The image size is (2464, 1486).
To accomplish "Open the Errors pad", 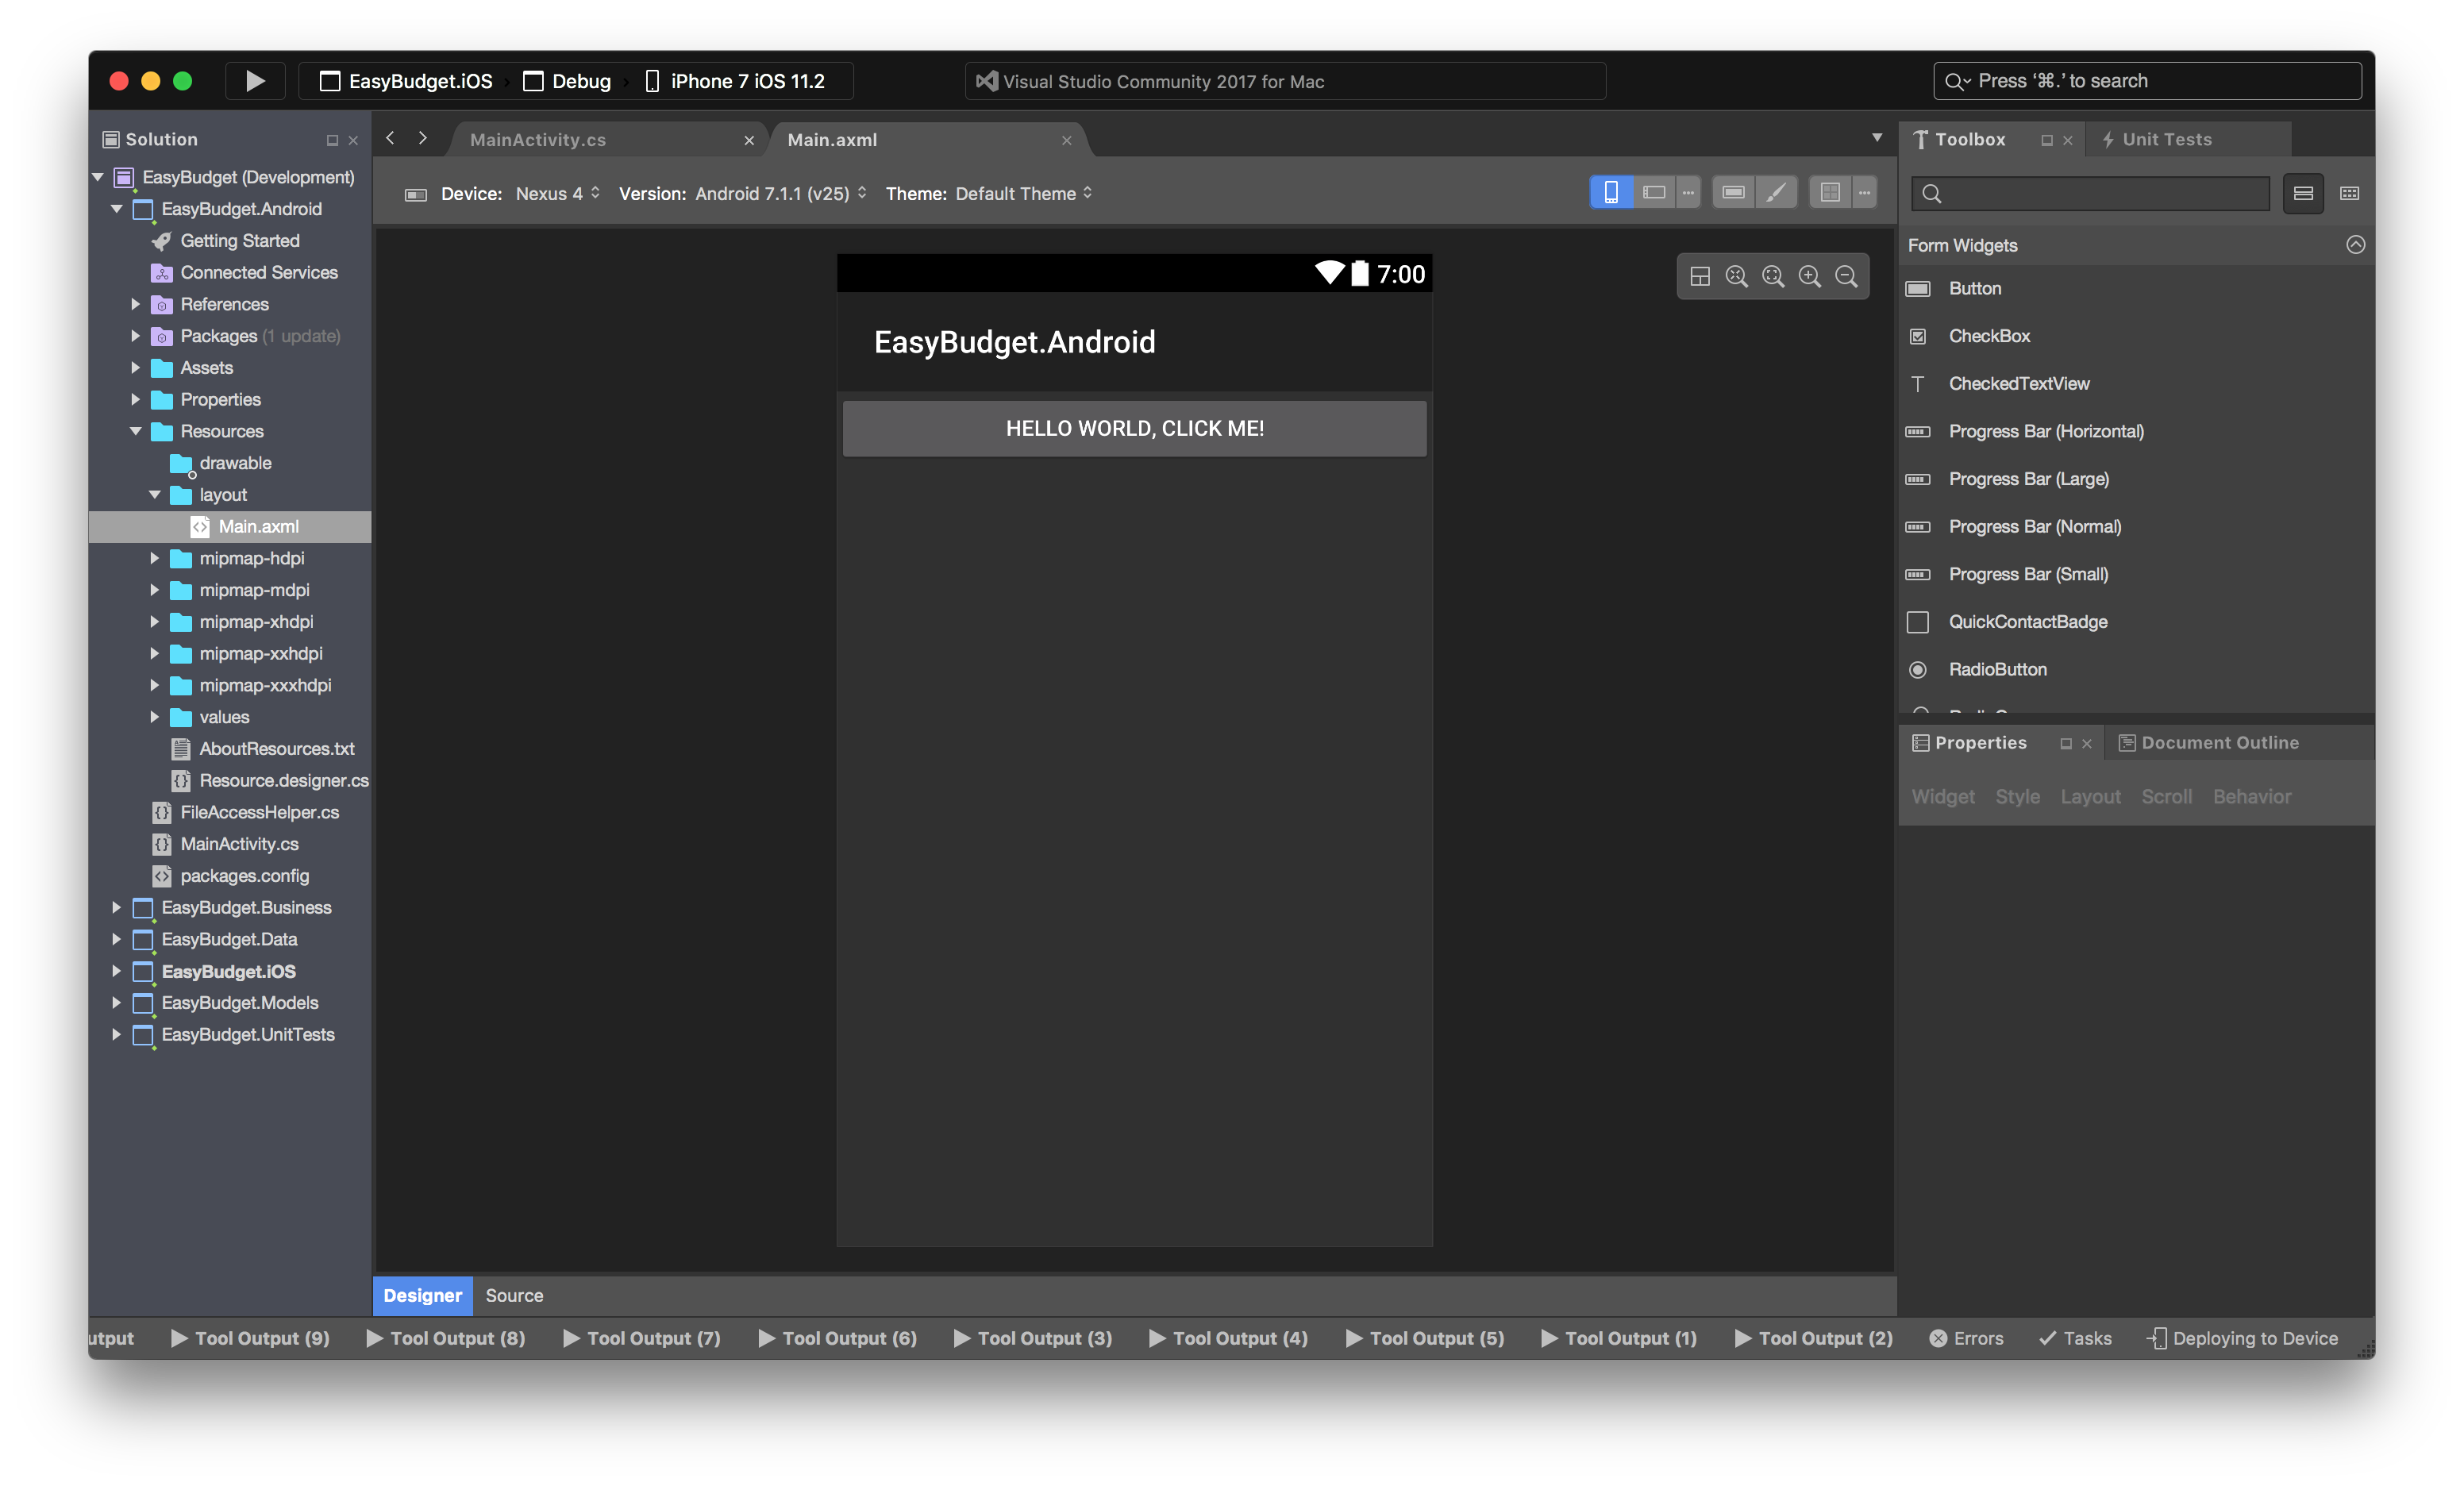I will (x=1966, y=1339).
